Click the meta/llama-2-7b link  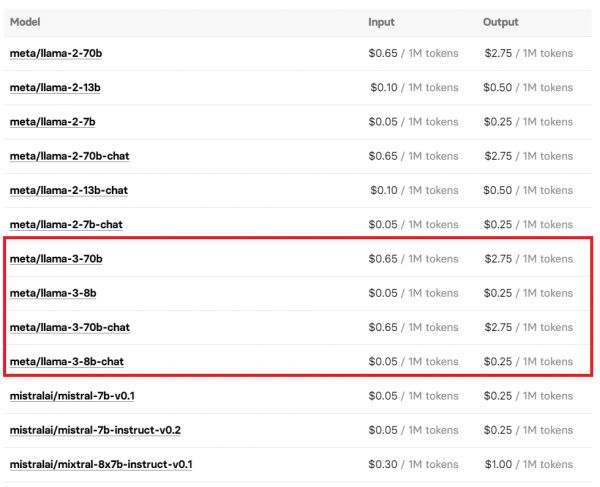pos(52,122)
